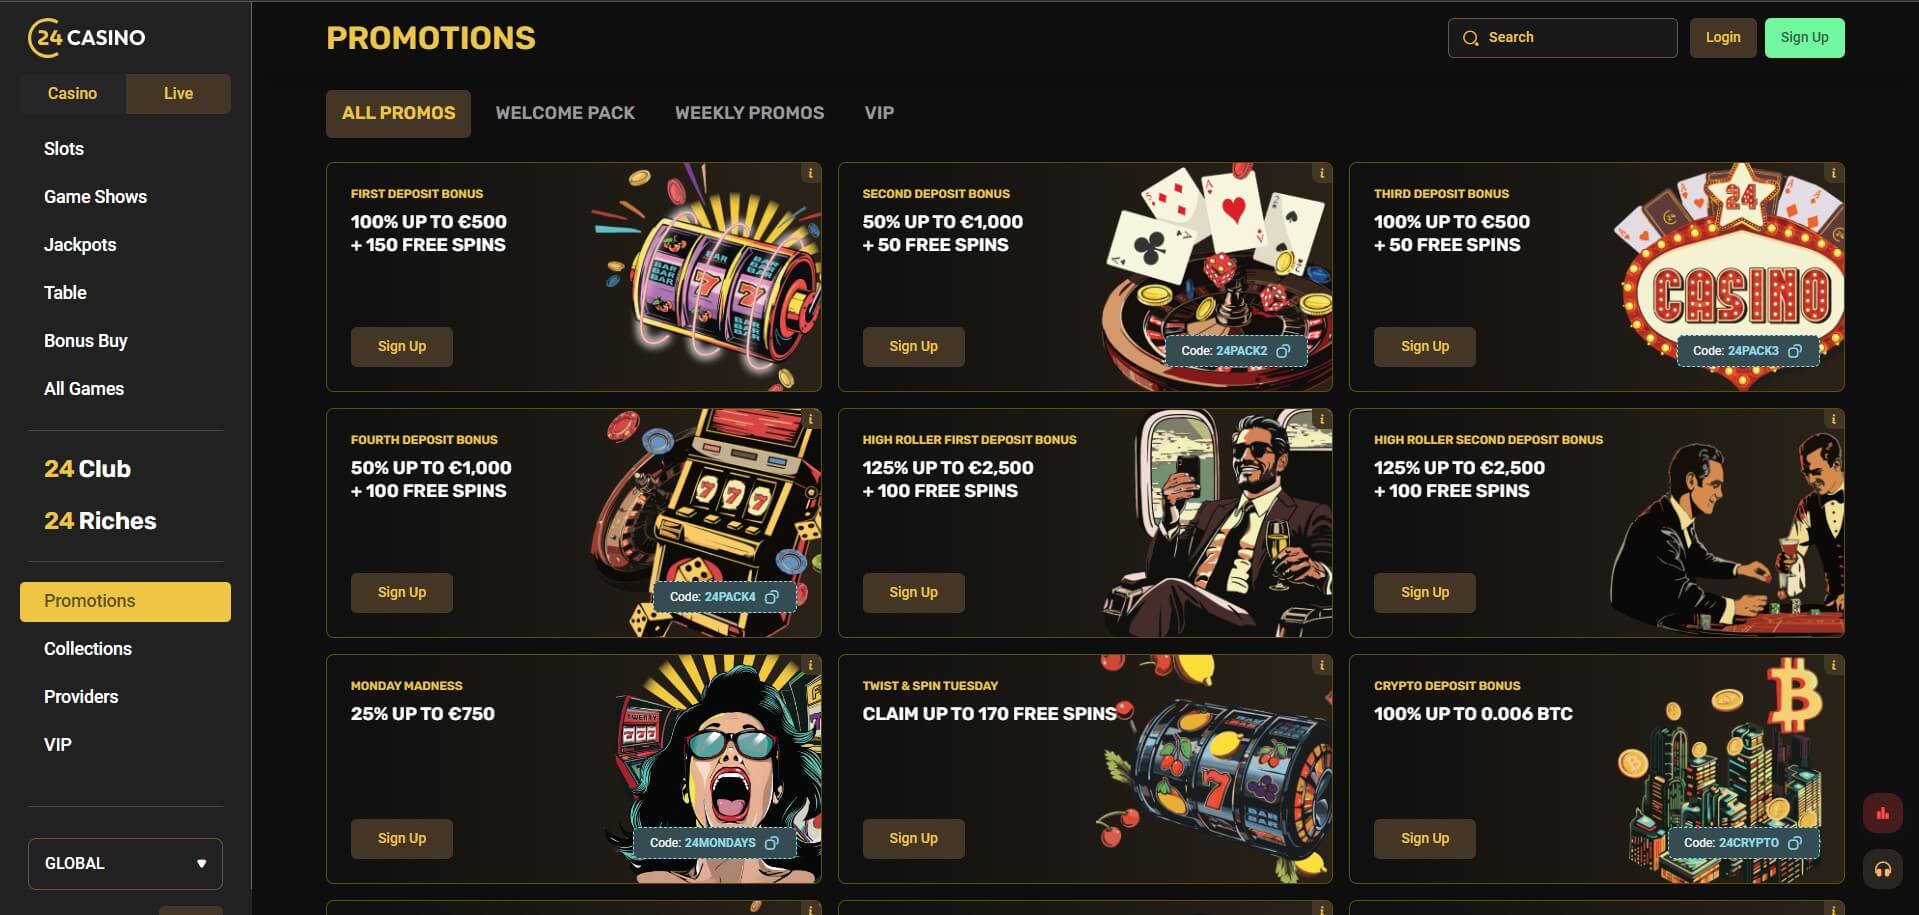Copy the 24MONDAYS code icon
Image resolution: width=1919 pixels, height=915 pixels.
coord(772,843)
